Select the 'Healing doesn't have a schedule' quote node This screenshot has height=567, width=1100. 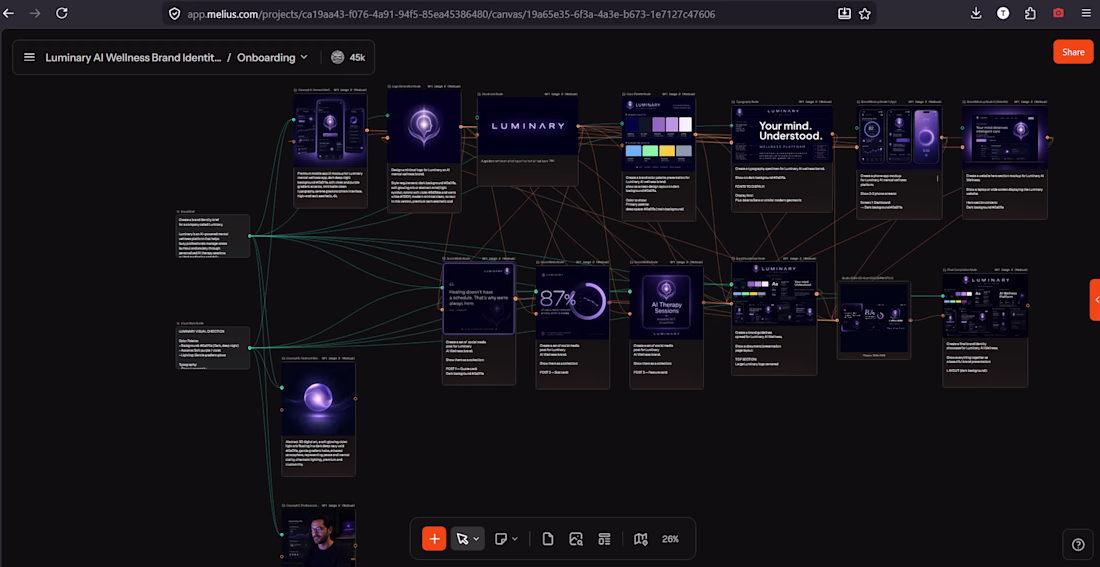[x=479, y=299]
